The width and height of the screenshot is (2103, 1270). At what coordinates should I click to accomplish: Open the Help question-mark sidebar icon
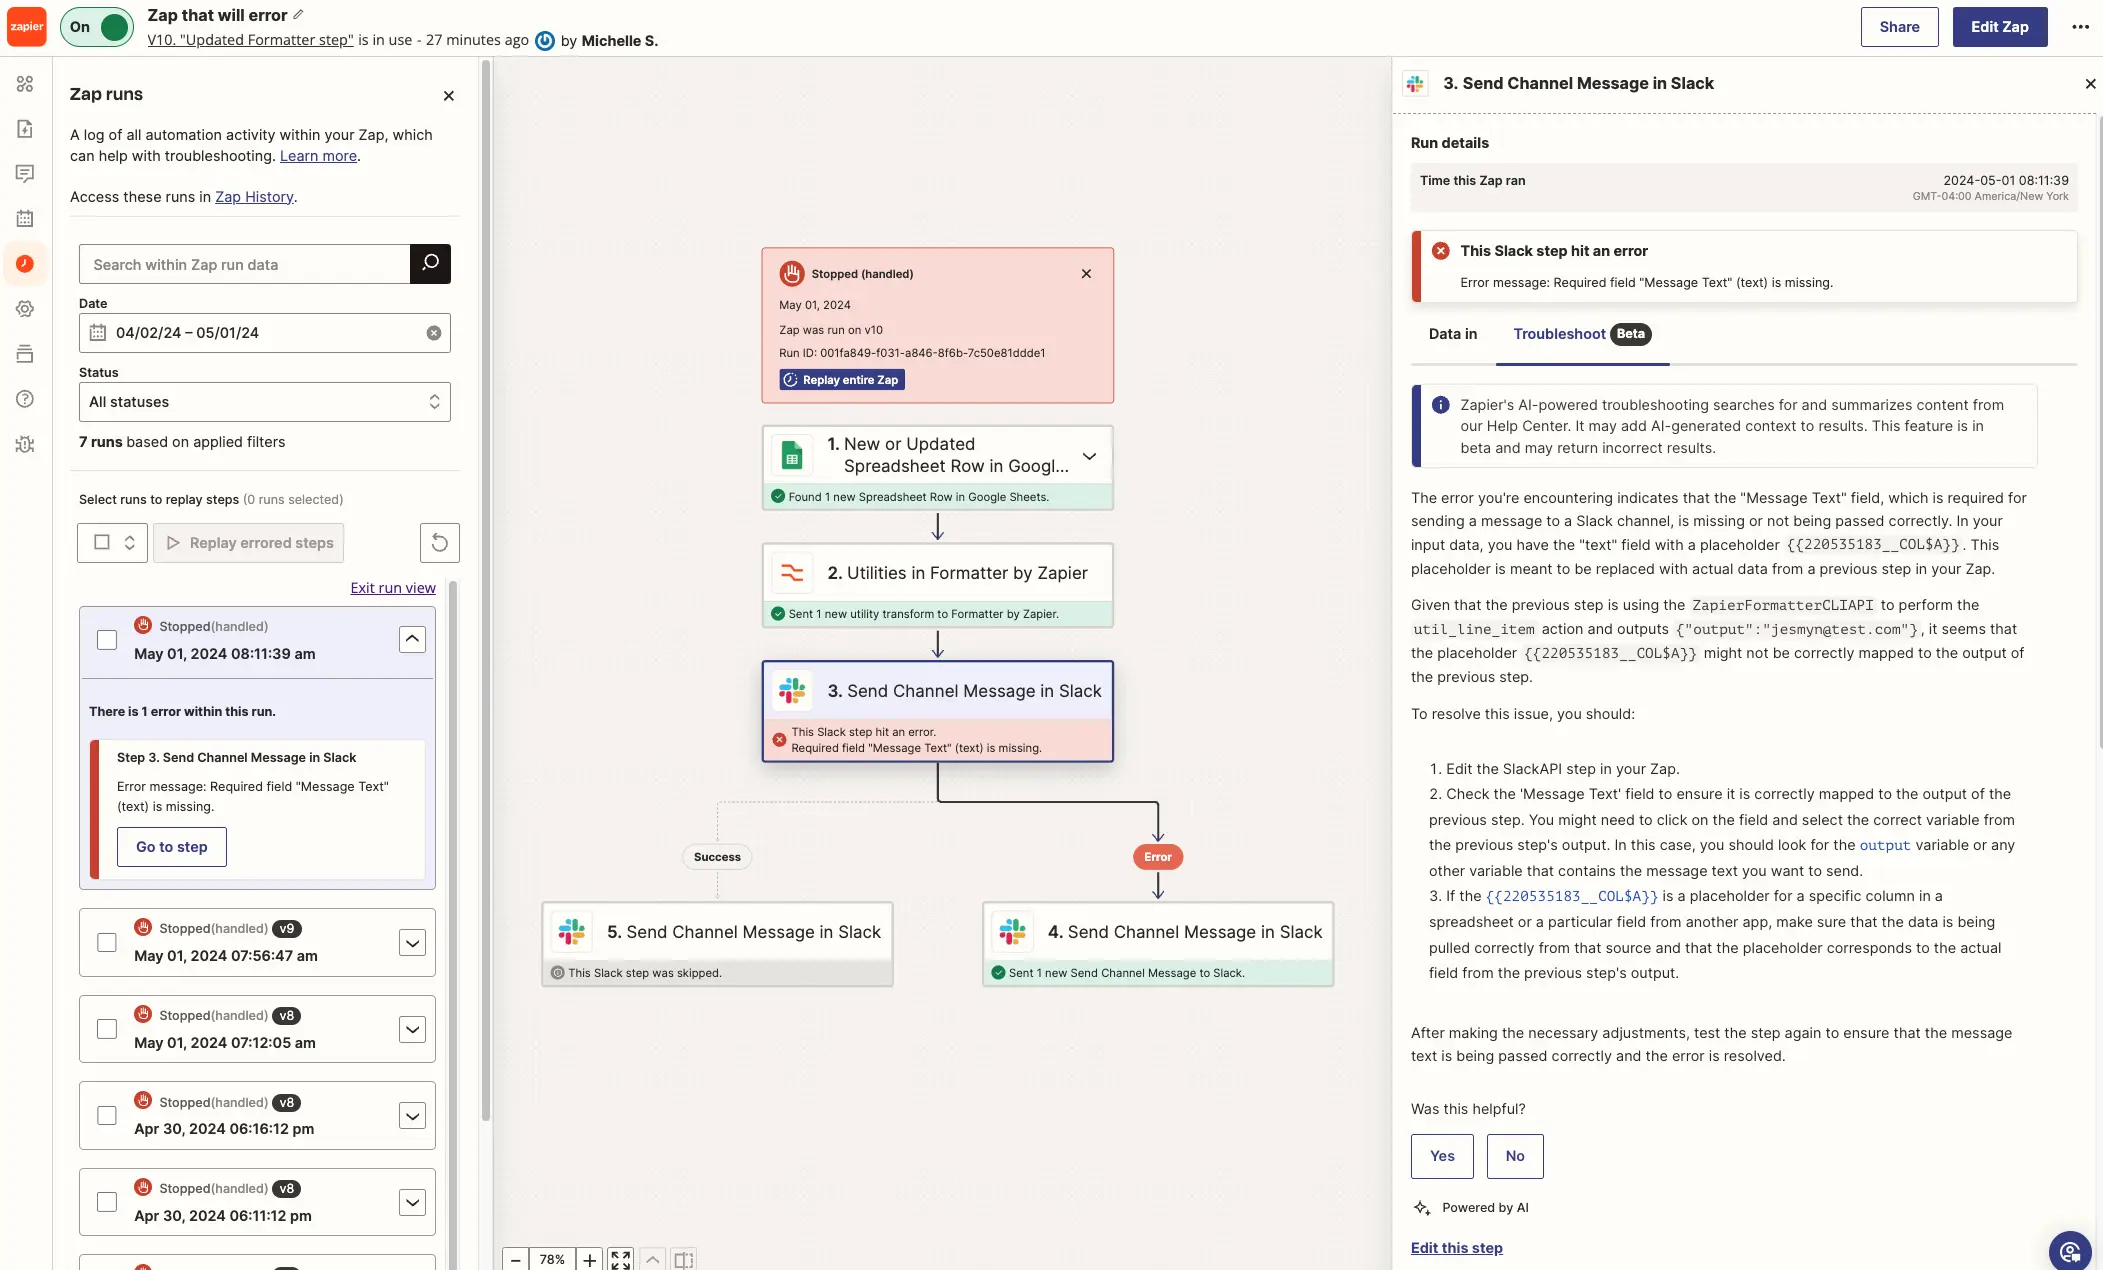[x=25, y=398]
